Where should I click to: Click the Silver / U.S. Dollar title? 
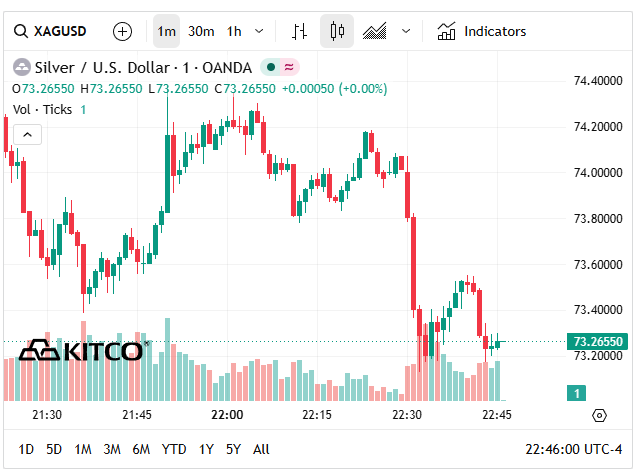tap(143, 68)
